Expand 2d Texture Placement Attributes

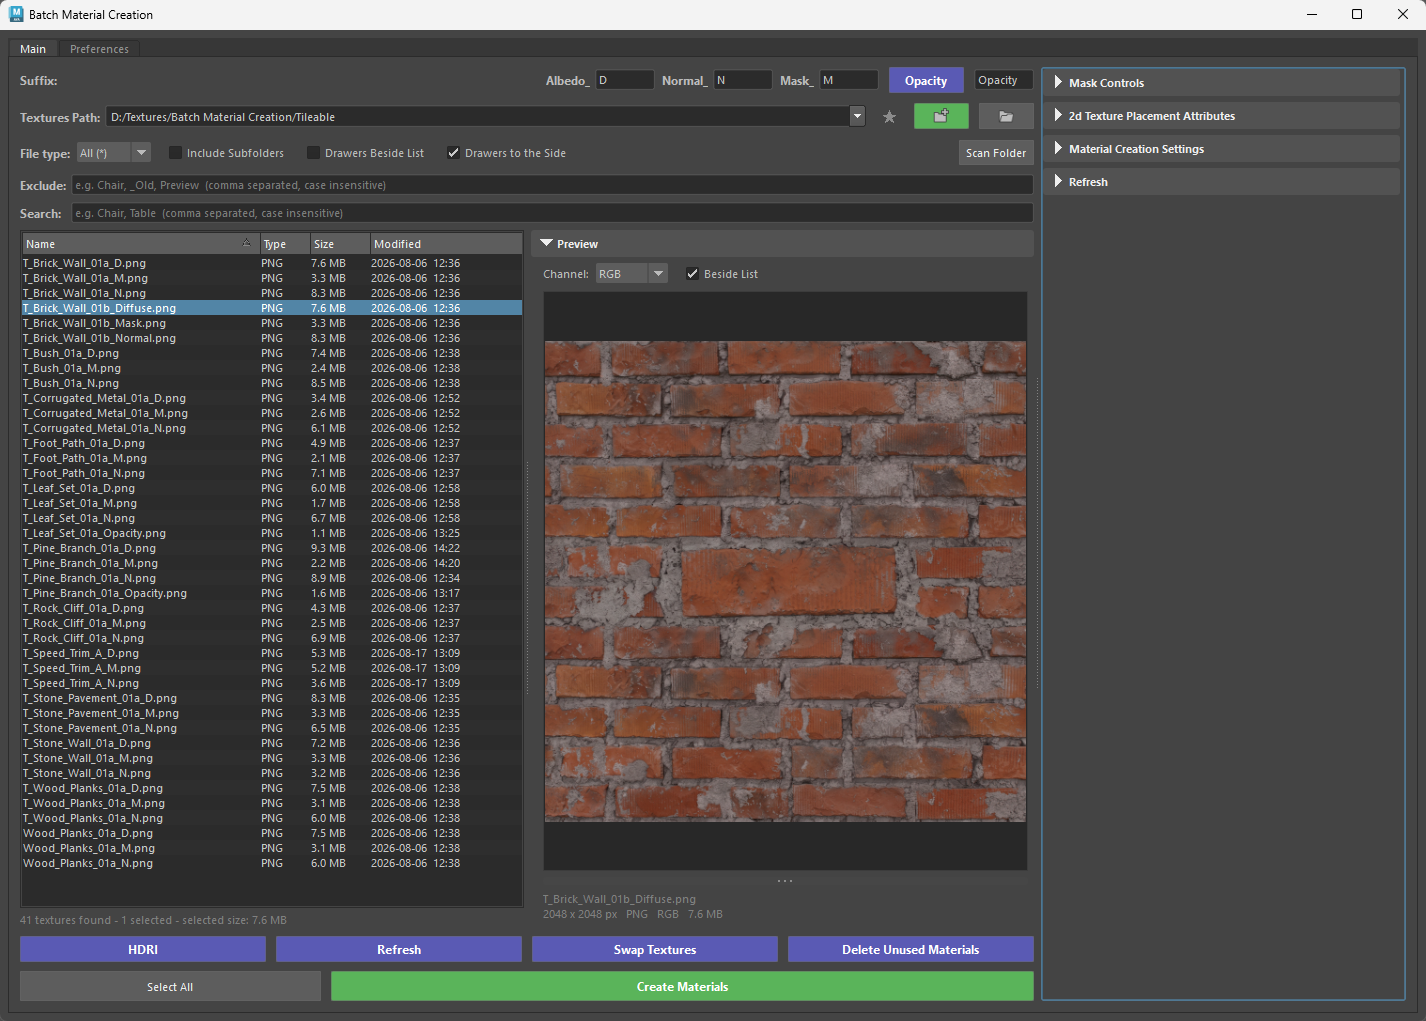(1222, 115)
